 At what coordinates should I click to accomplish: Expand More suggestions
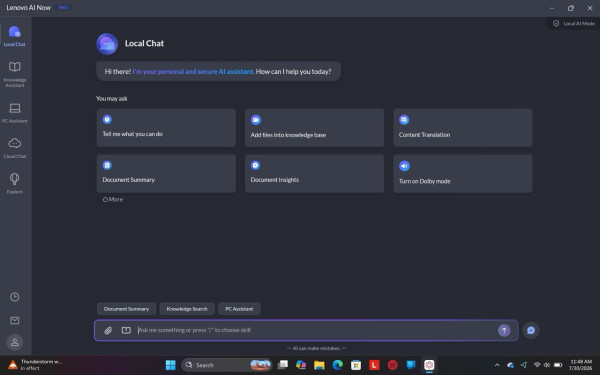113,199
